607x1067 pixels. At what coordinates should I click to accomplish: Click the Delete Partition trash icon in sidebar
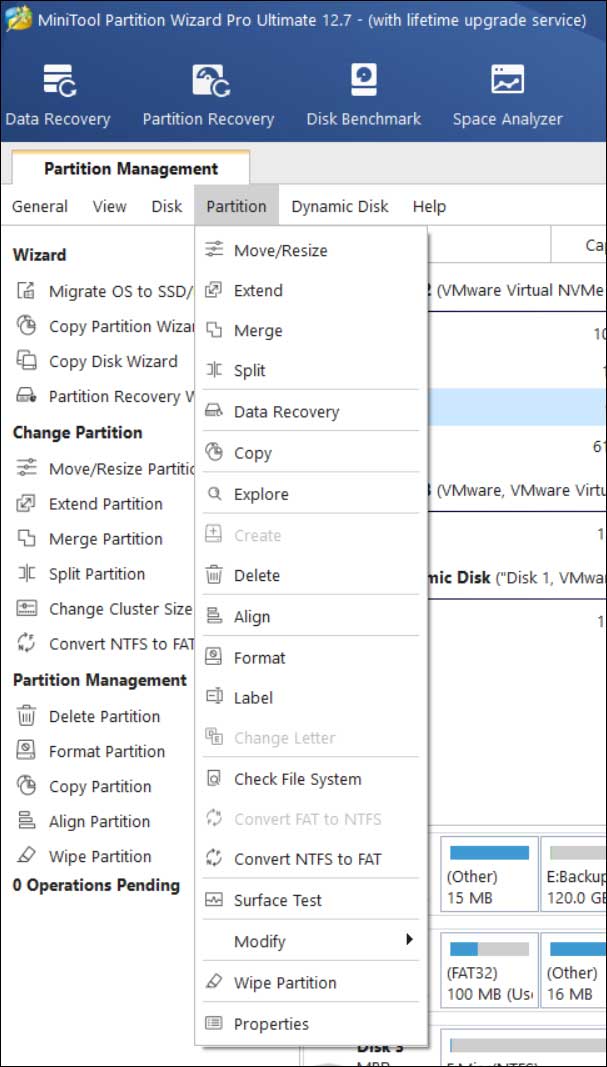click(x=27, y=716)
